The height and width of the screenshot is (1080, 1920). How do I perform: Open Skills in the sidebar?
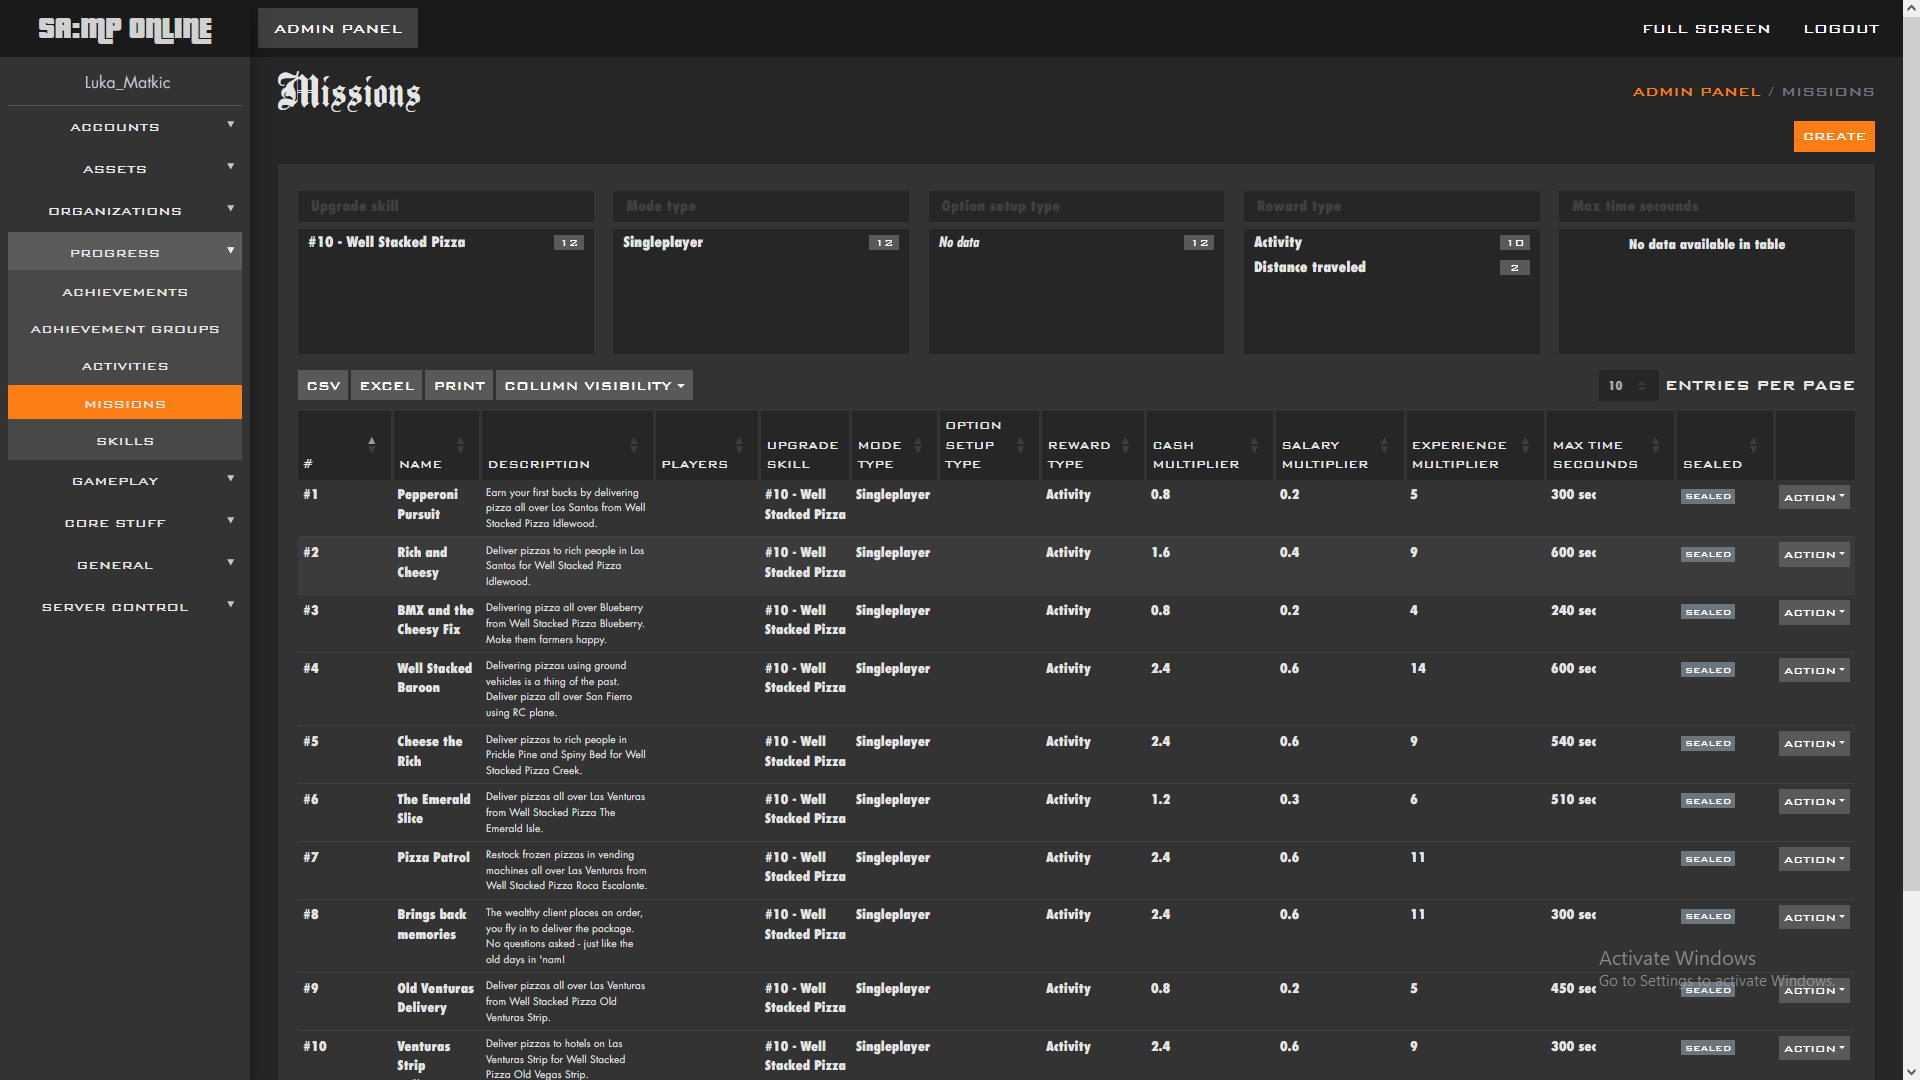tap(124, 441)
